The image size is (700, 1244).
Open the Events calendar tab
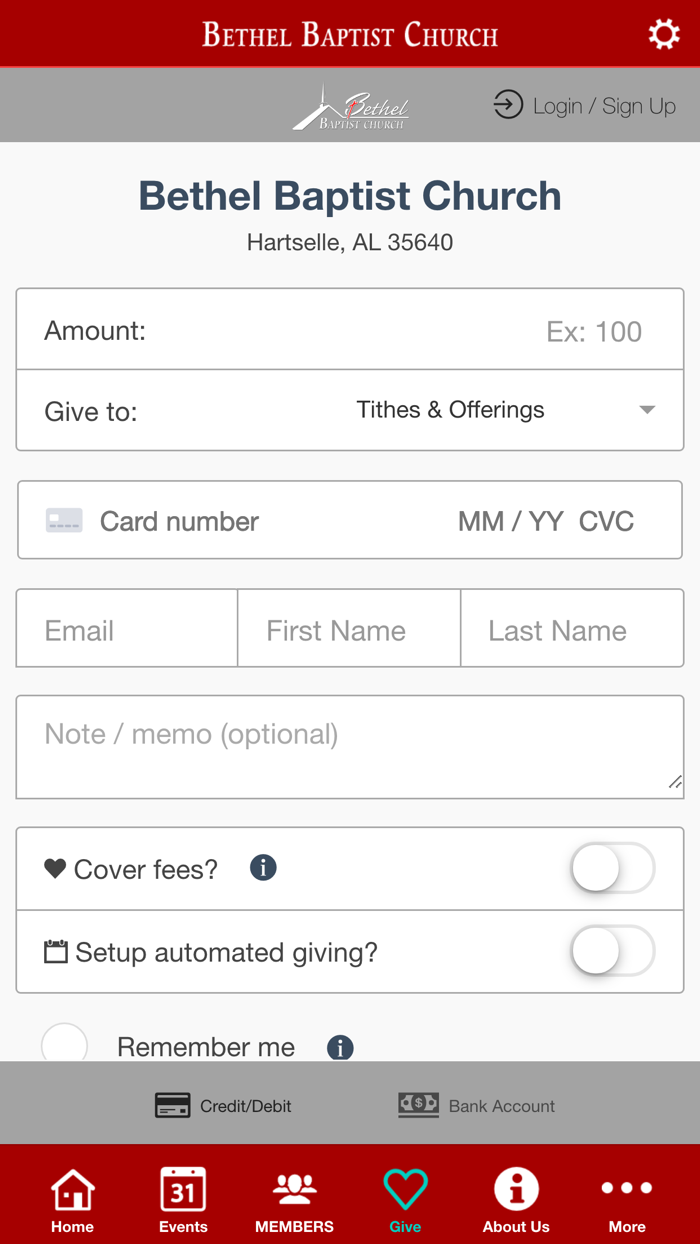click(183, 1201)
